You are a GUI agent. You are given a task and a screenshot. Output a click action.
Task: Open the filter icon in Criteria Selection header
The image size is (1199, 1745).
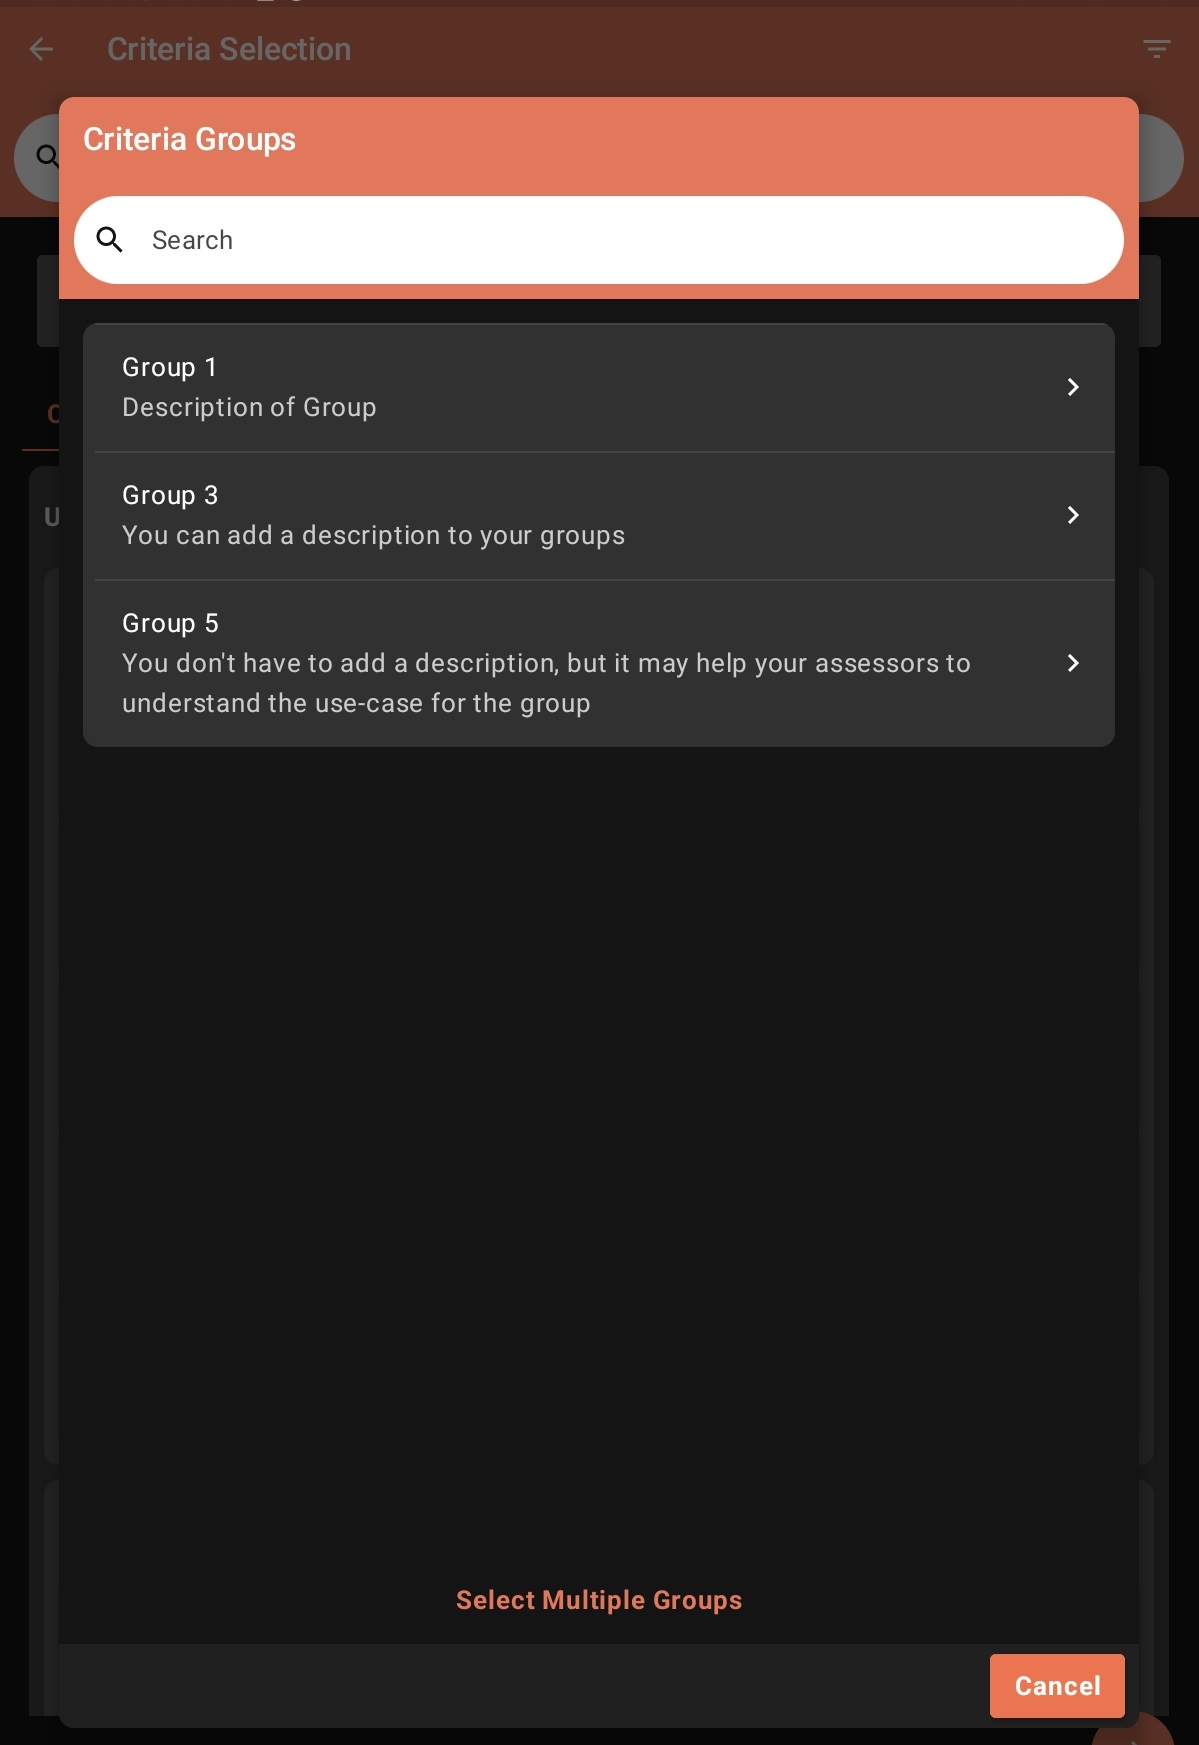coord(1157,49)
